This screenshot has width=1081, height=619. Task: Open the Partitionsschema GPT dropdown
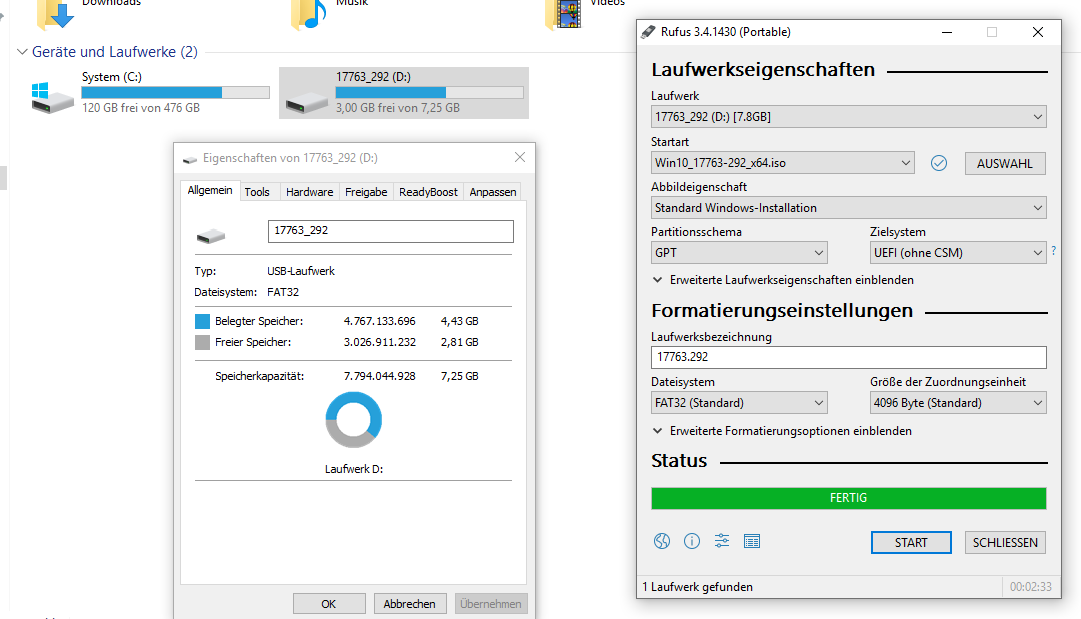click(x=739, y=252)
